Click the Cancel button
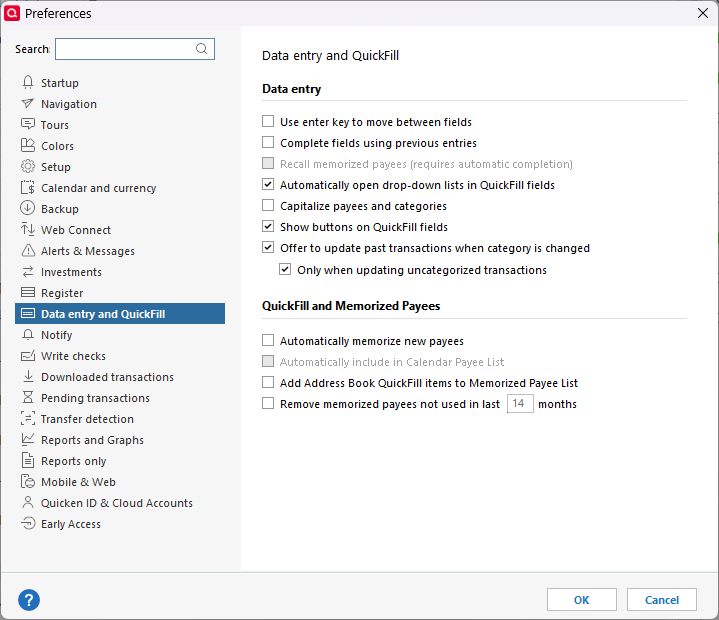Image resolution: width=719 pixels, height=620 pixels. [661, 600]
